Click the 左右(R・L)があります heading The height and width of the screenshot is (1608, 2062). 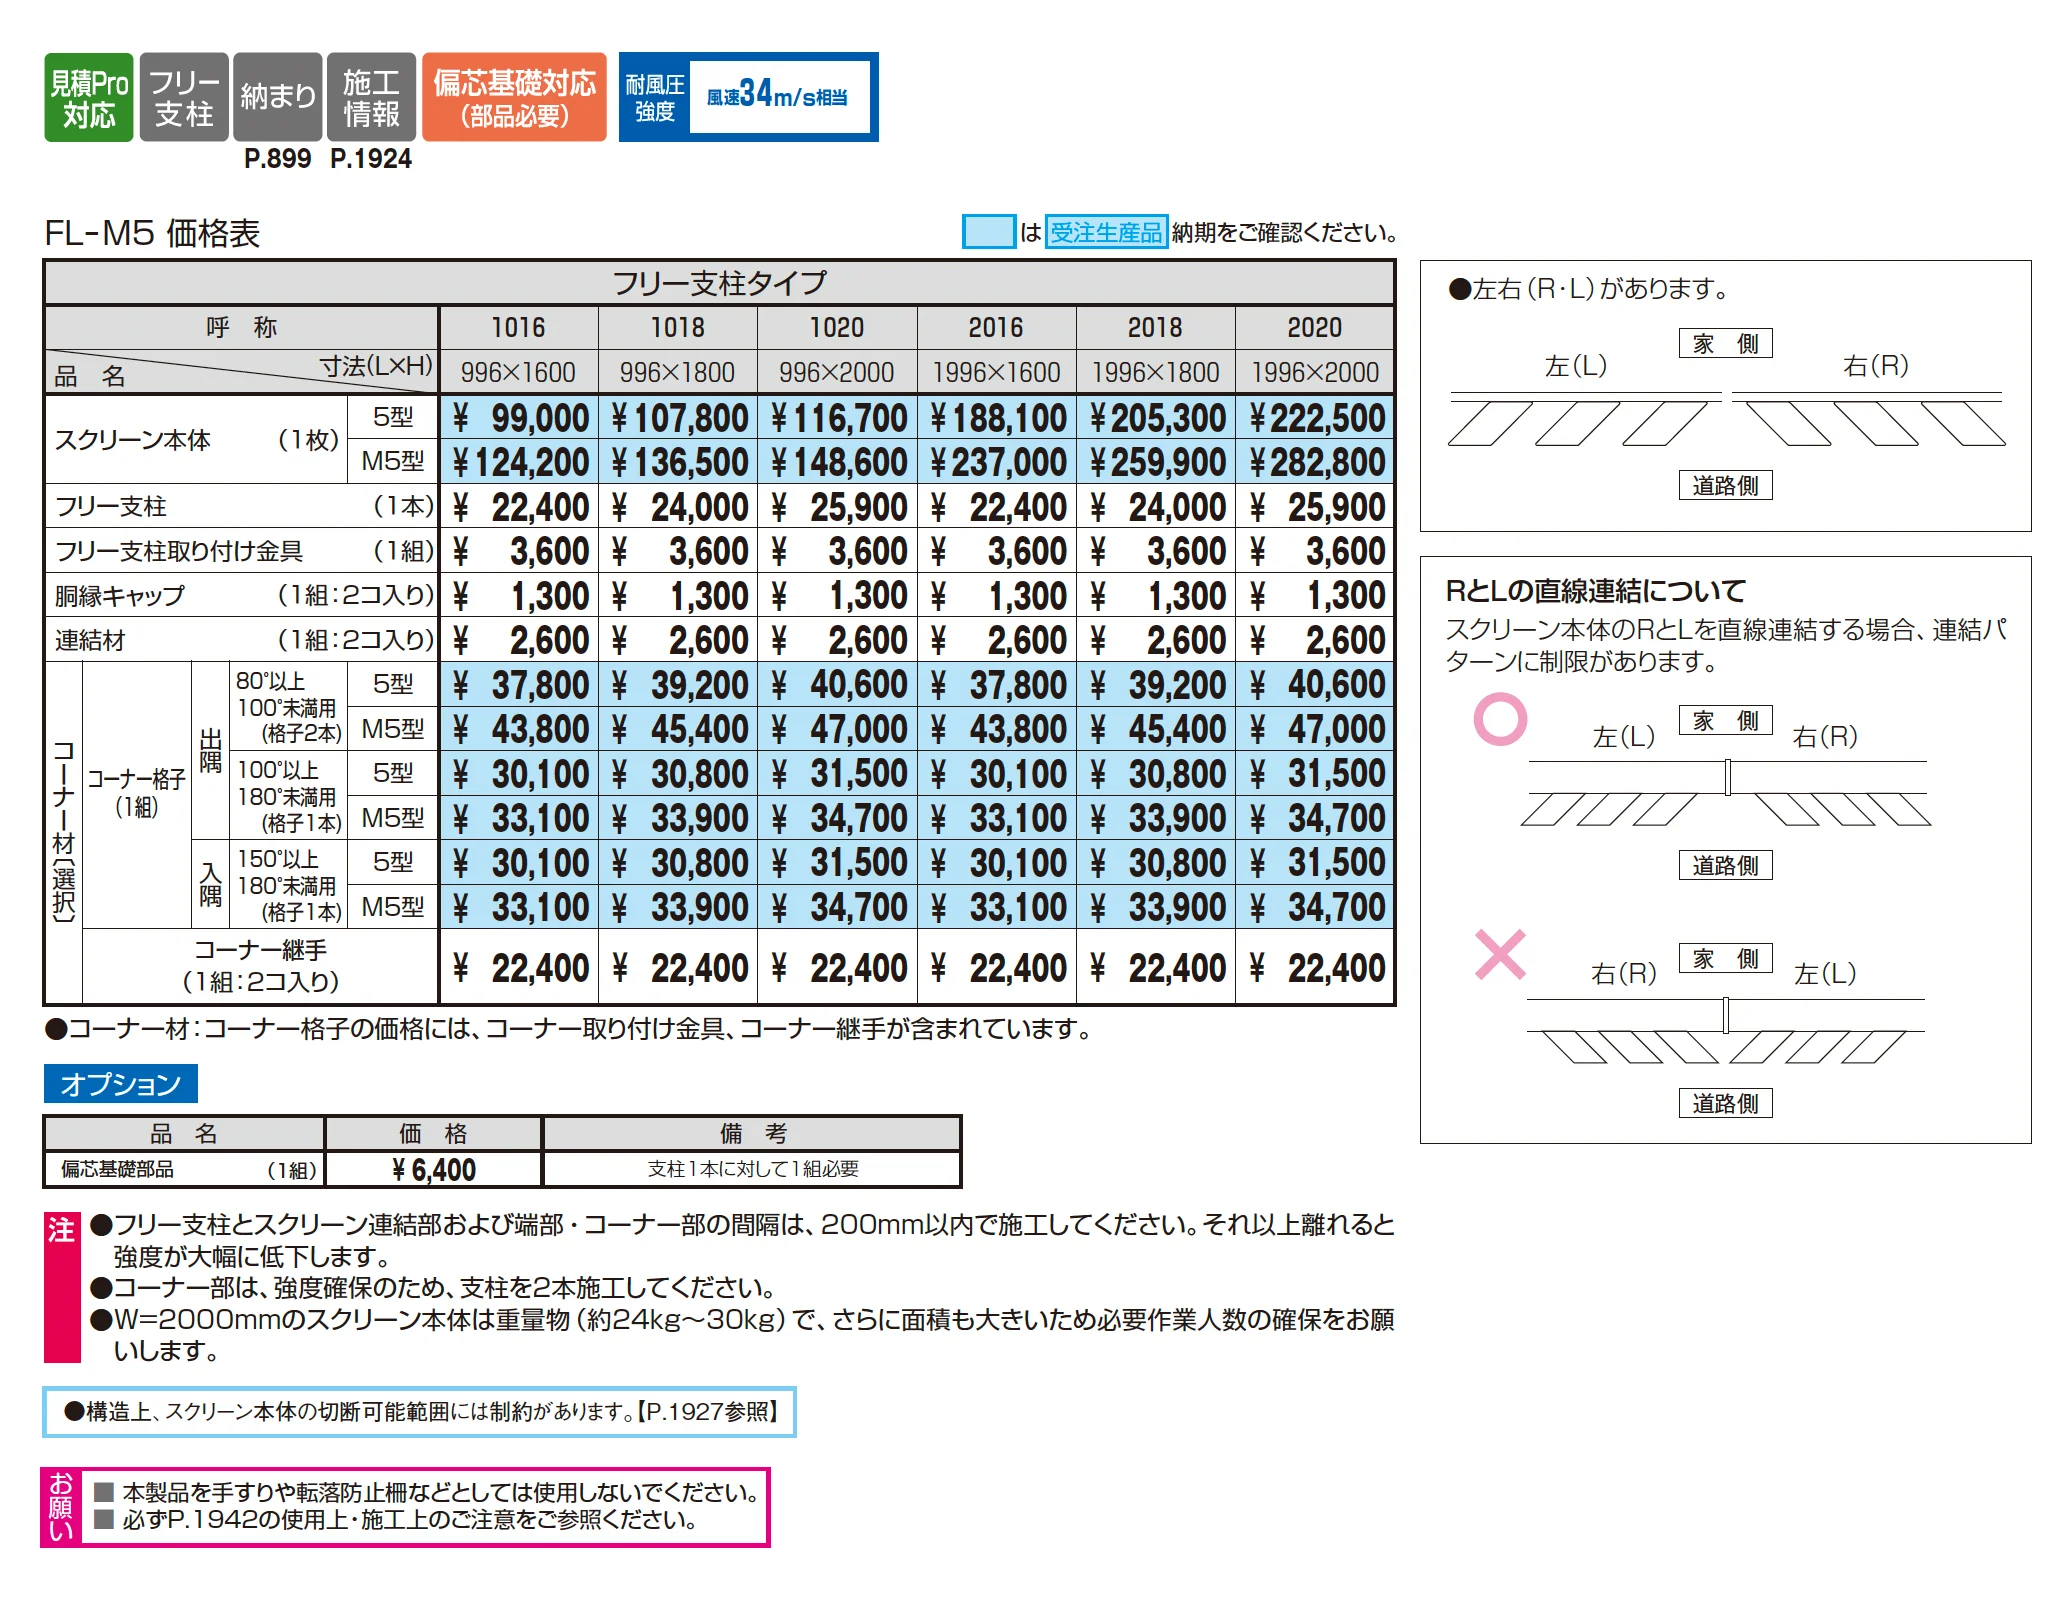tap(1589, 289)
